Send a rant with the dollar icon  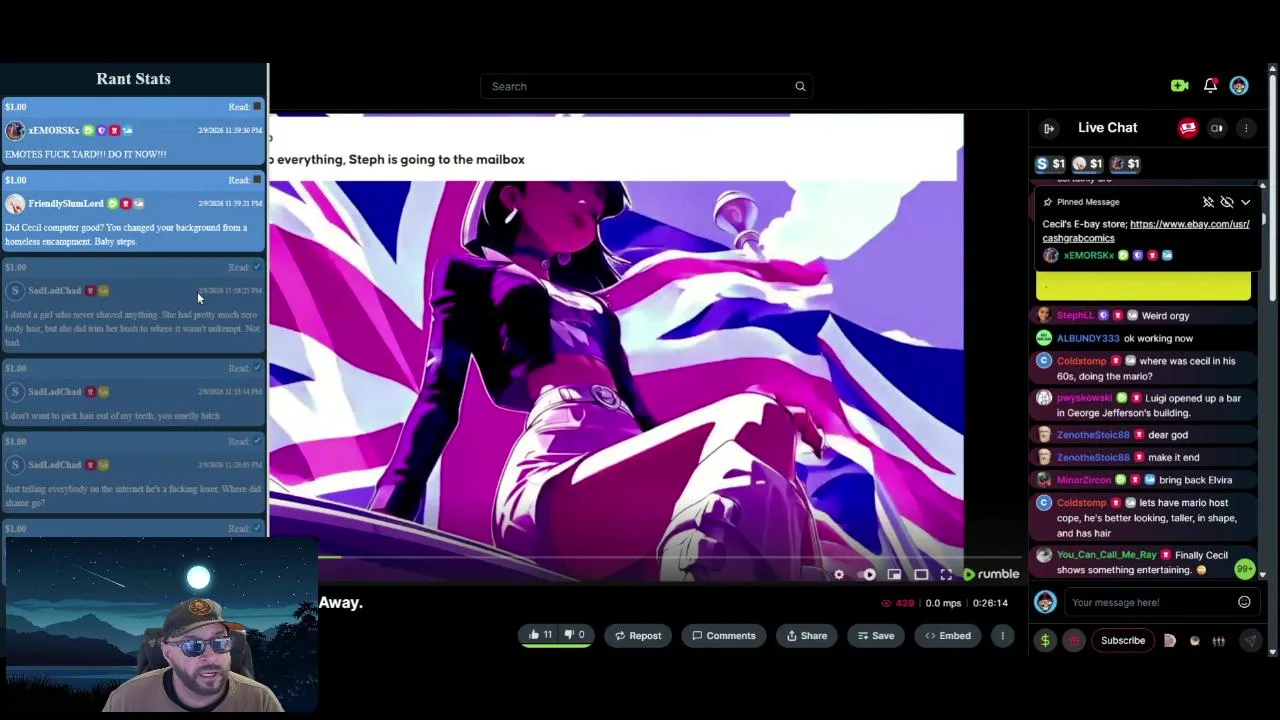click(x=1045, y=641)
